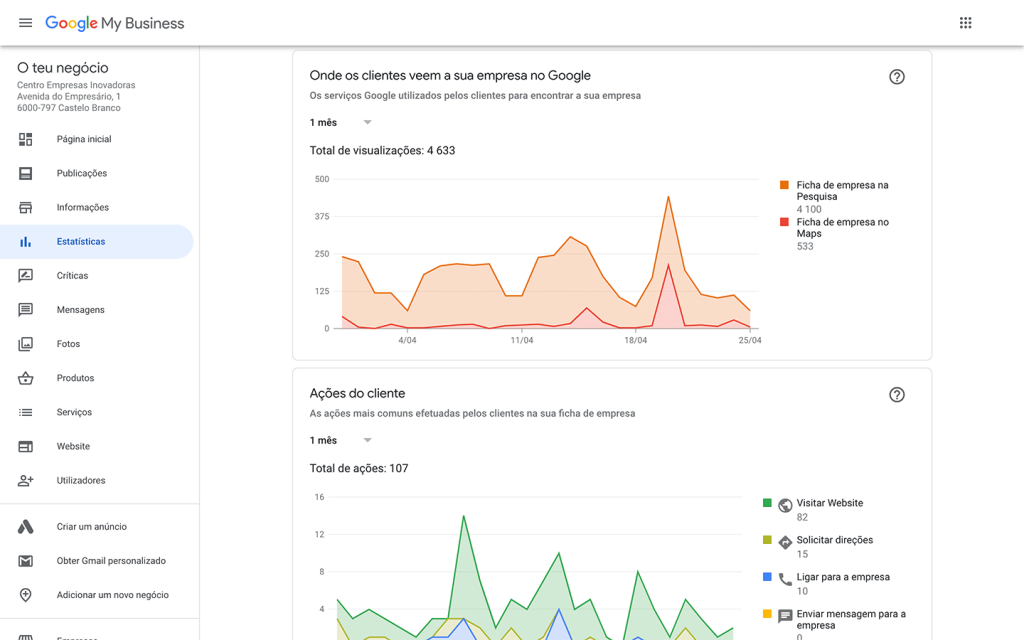Open the Críticas section
The width and height of the screenshot is (1024, 640).
tap(72, 276)
